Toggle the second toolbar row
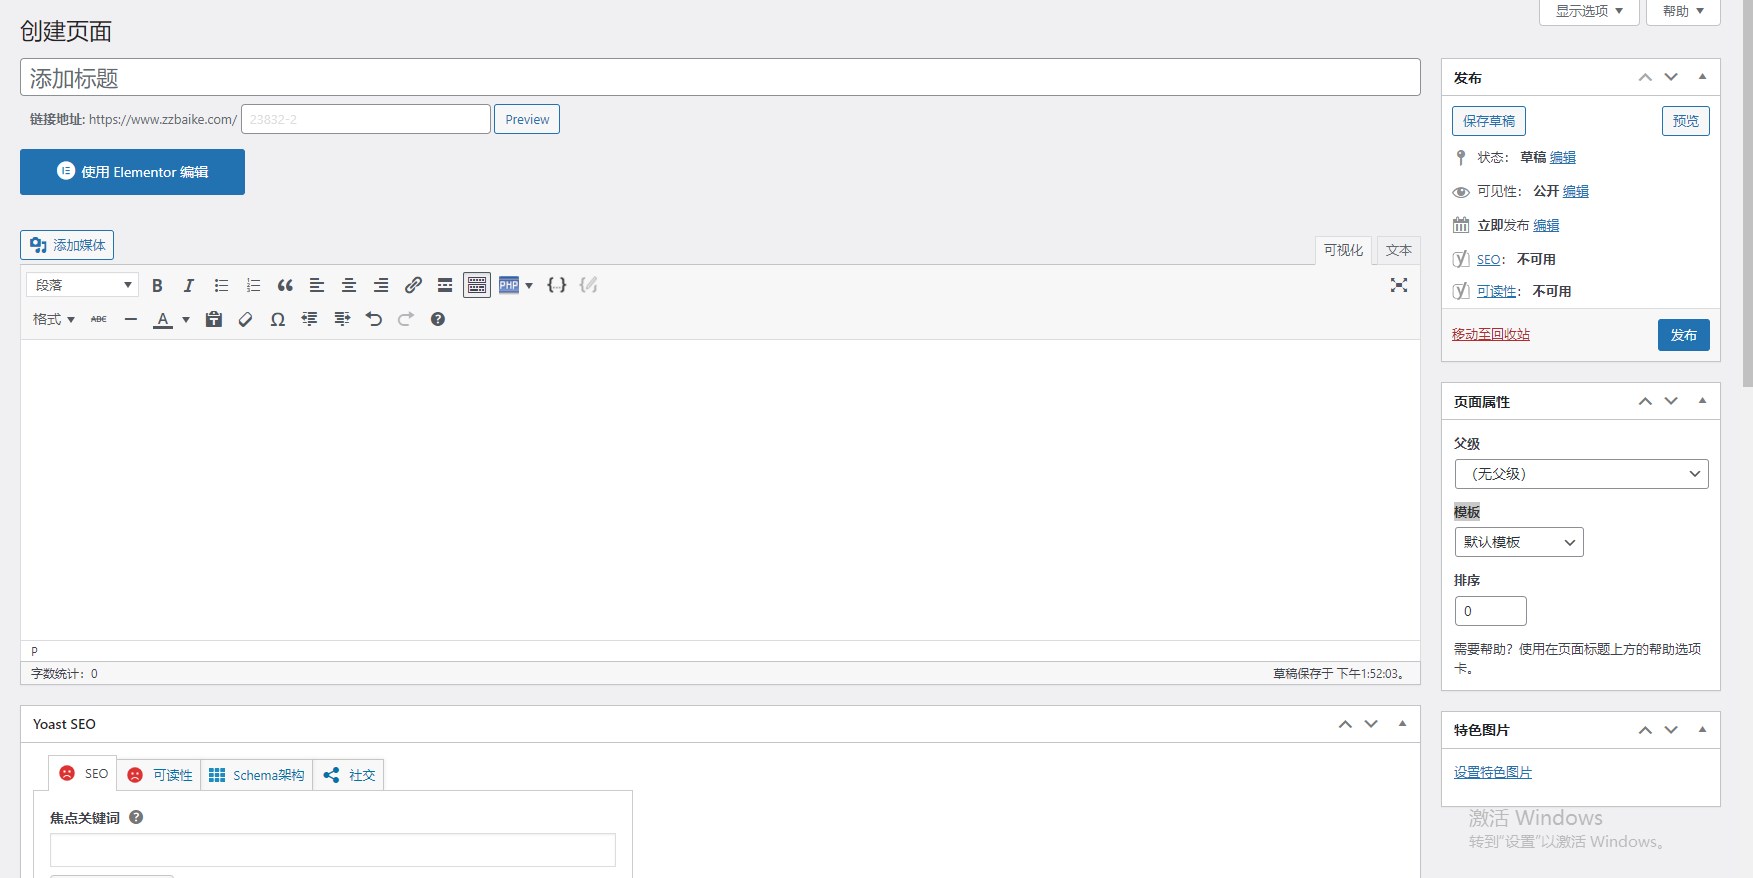1753x878 pixels. coord(477,286)
